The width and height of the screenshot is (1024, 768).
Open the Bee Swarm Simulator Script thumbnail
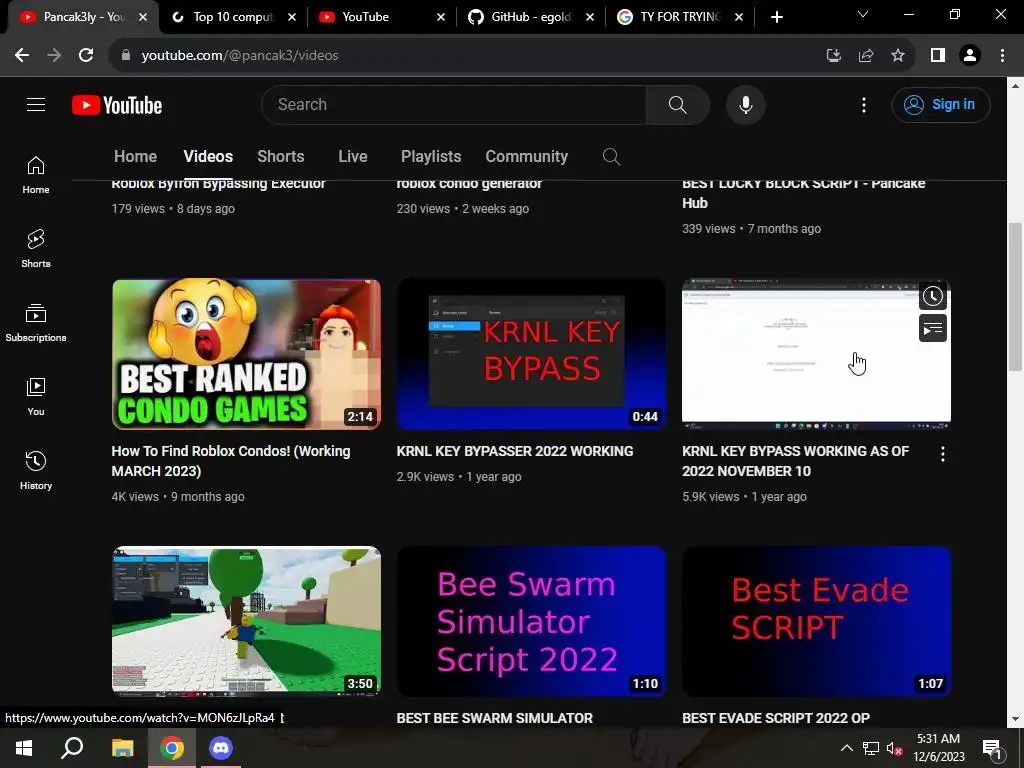[x=531, y=622]
